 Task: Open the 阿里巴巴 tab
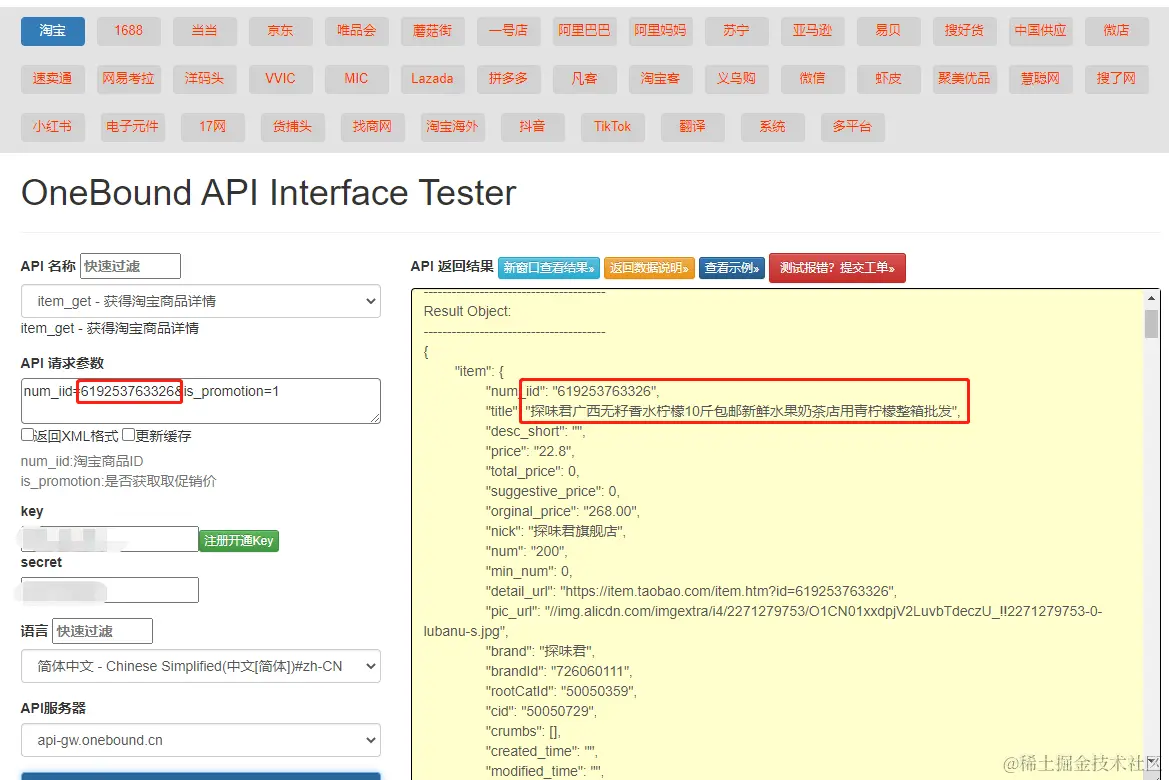click(x=584, y=31)
